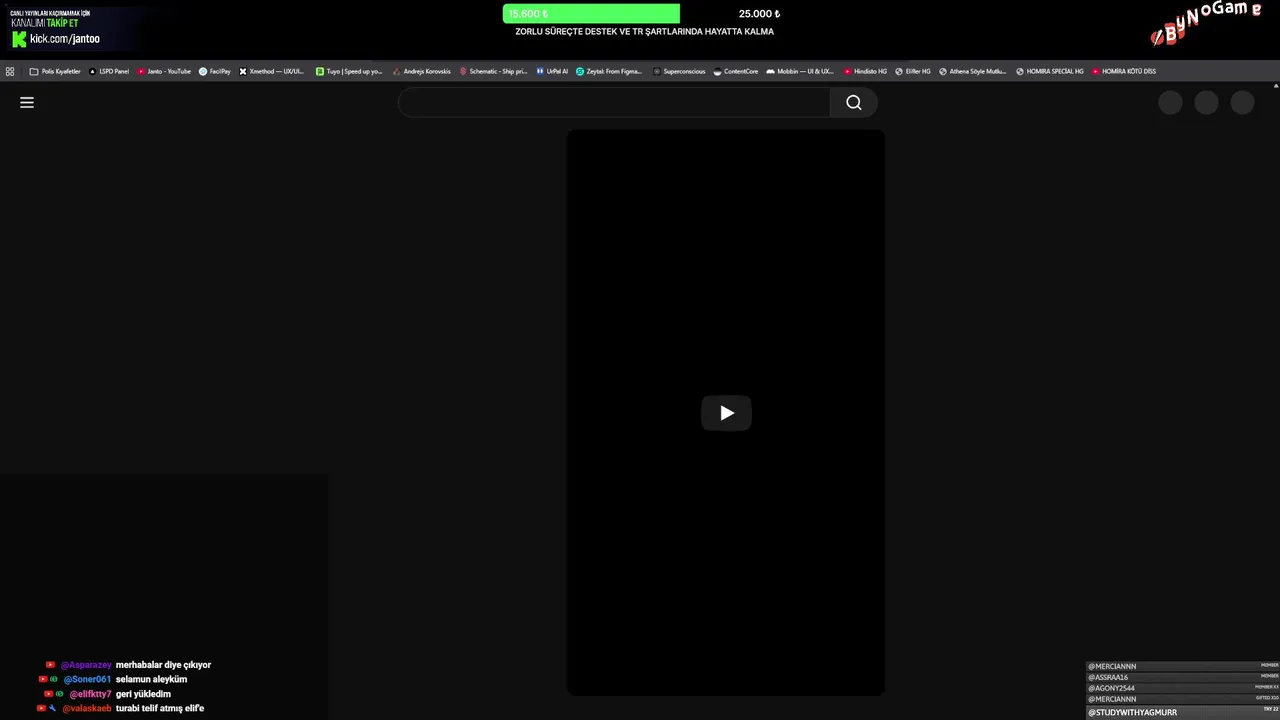Image resolution: width=1280 pixels, height=720 pixels.
Task: Click @elifktty7 chat username
Action: pos(90,694)
